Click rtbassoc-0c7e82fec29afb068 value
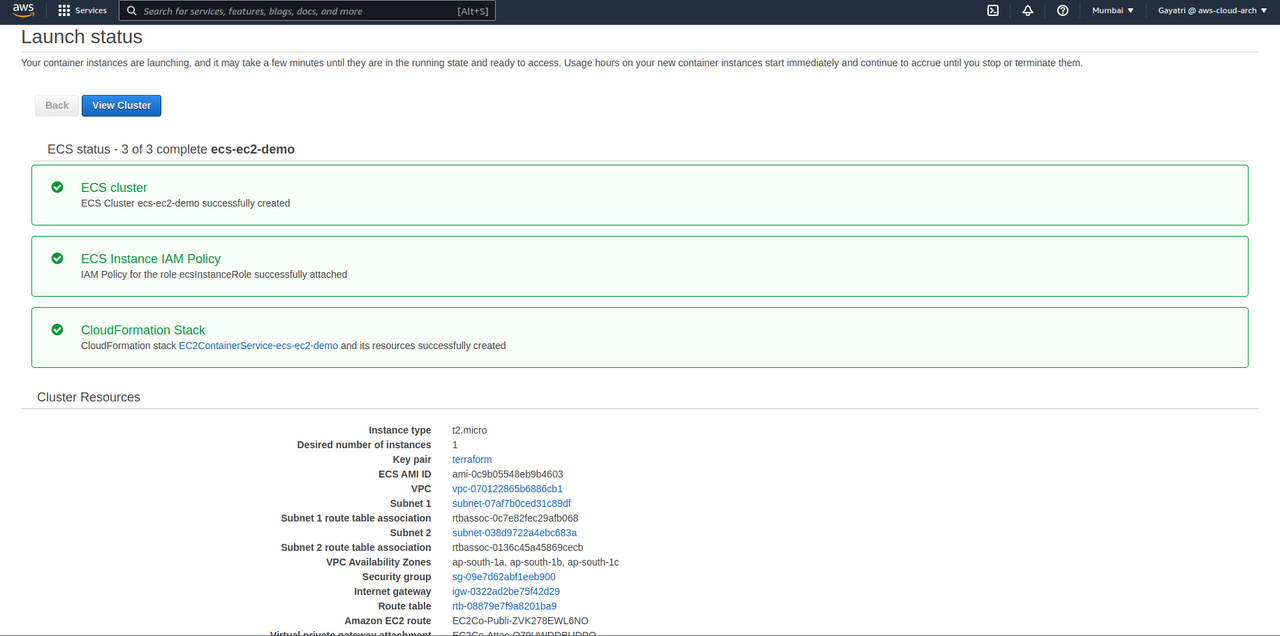Image resolution: width=1280 pixels, height=636 pixels. pos(515,519)
